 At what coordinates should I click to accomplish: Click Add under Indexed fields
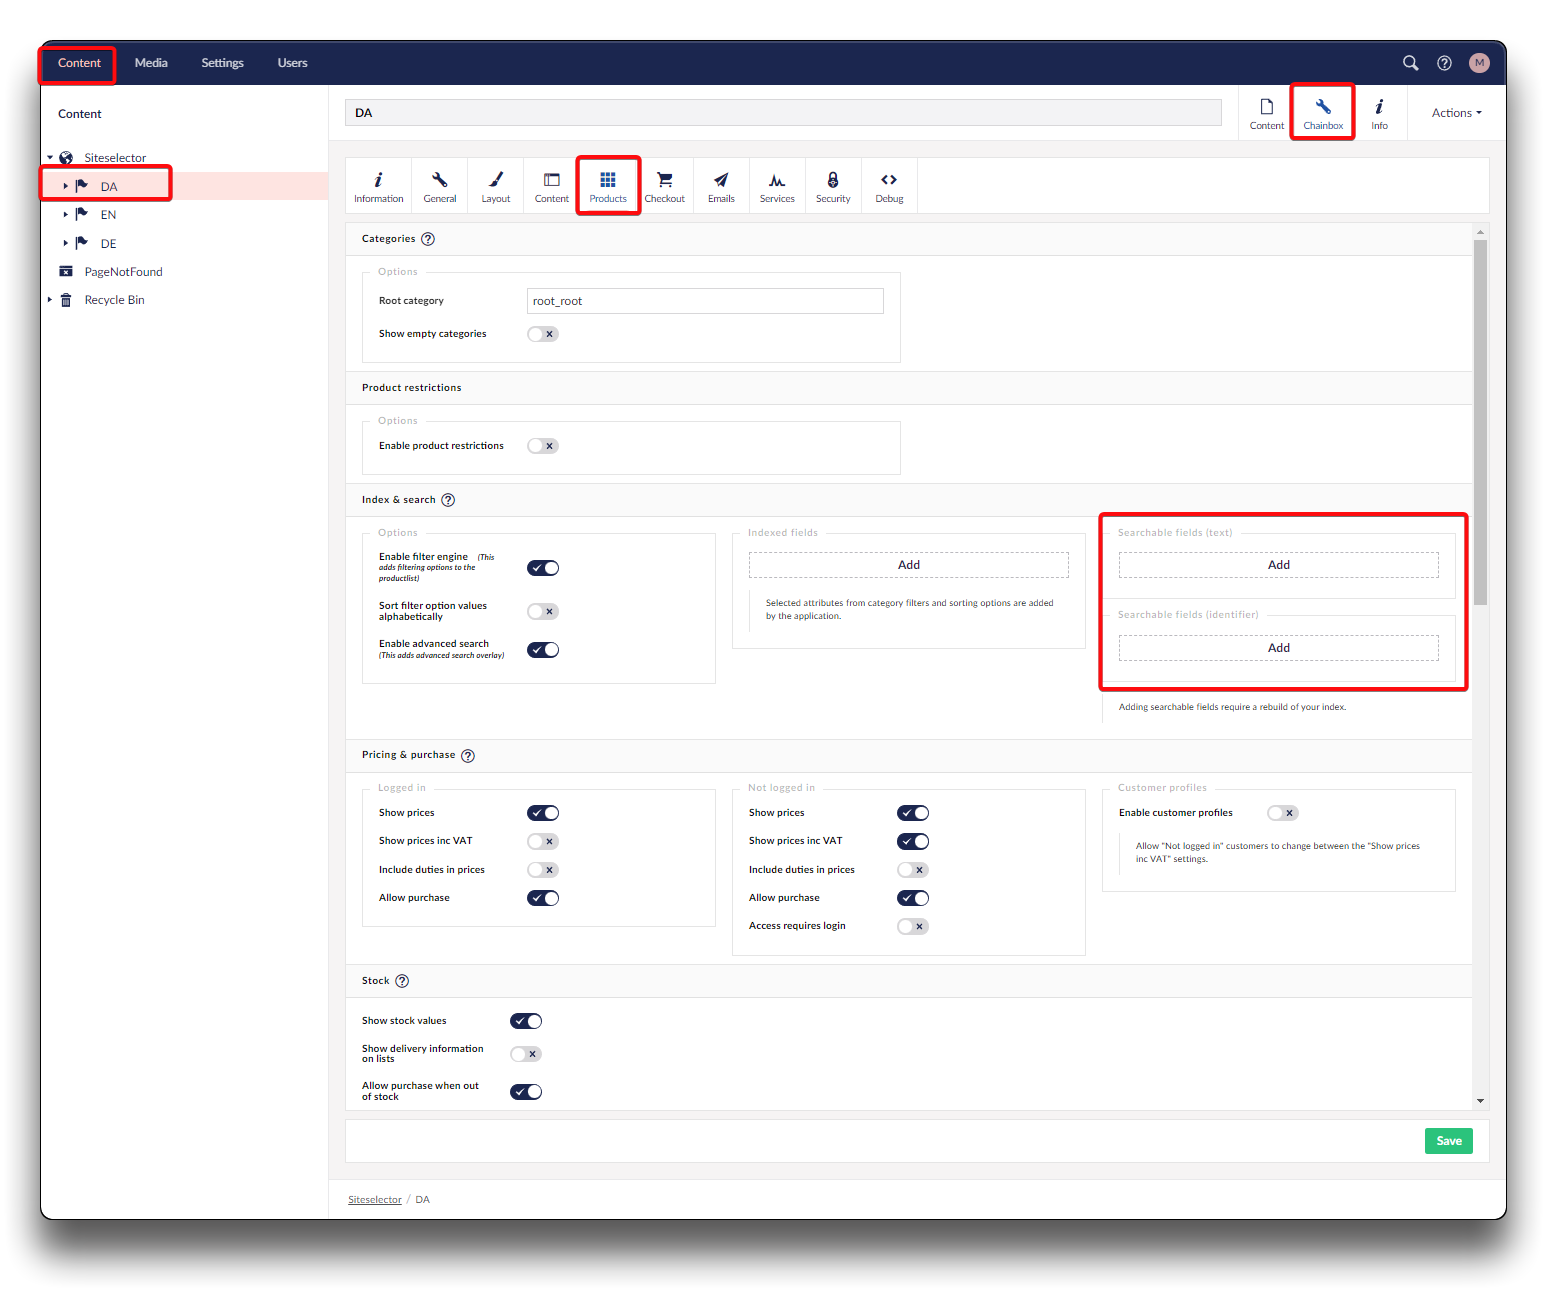[x=908, y=565]
